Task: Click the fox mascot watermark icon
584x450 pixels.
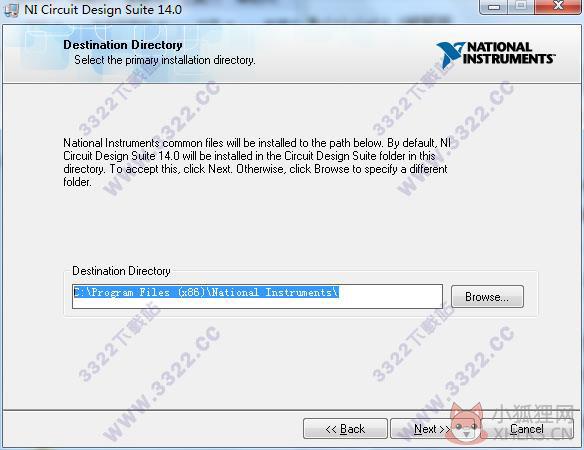Action: [466, 424]
